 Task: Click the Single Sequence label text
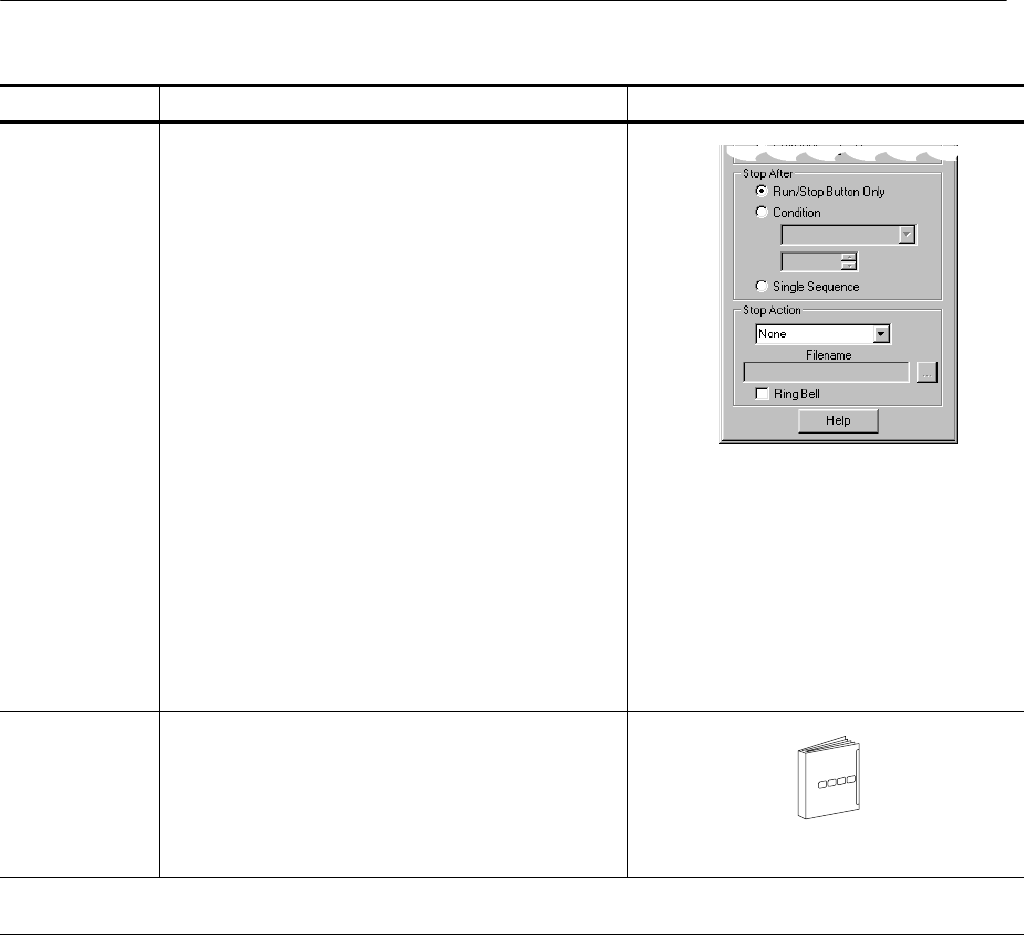click(x=816, y=287)
